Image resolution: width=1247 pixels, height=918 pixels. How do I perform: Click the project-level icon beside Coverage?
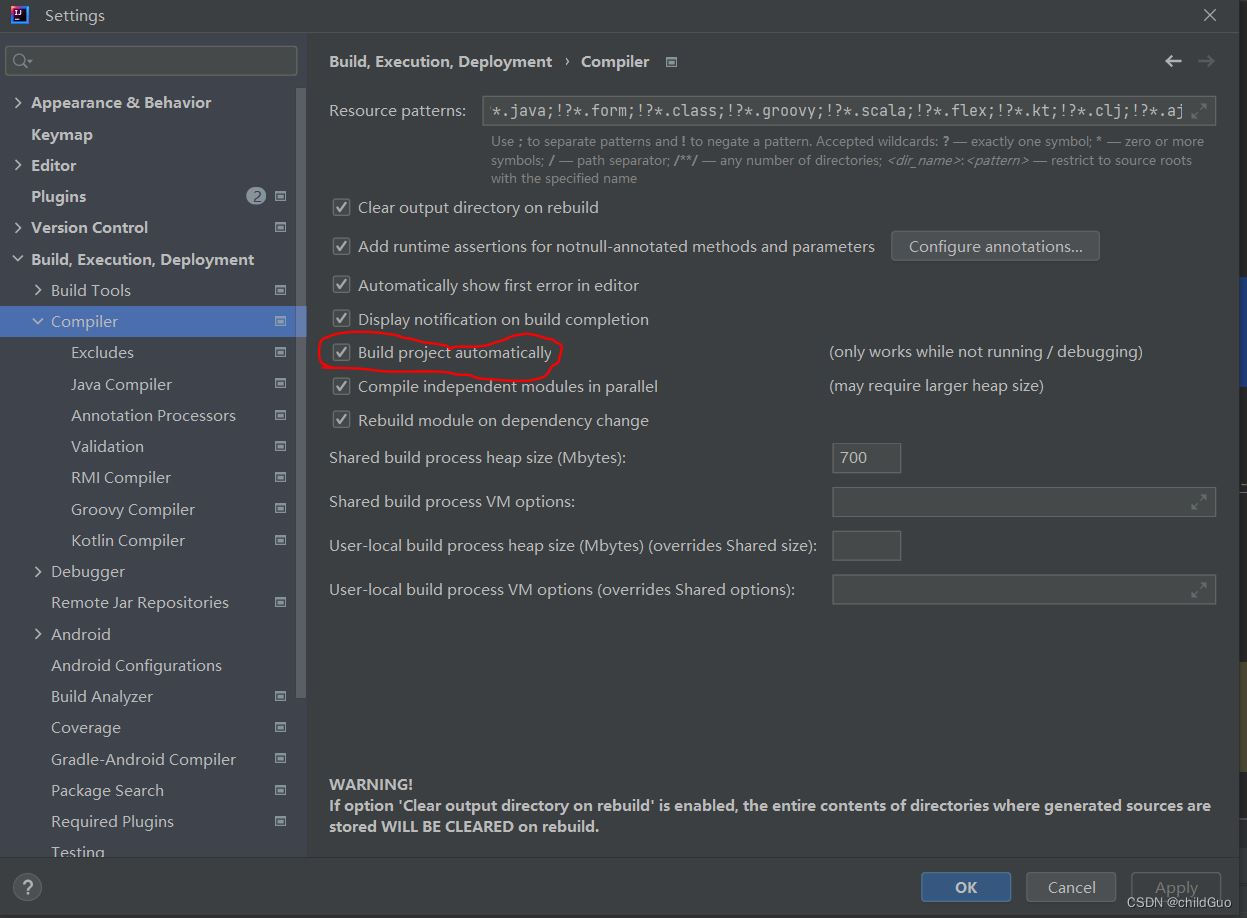point(280,727)
